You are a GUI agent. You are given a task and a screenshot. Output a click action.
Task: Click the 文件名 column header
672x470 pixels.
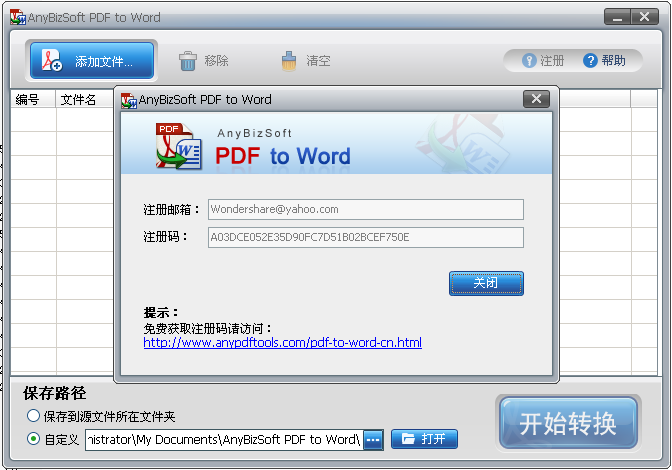[85, 99]
